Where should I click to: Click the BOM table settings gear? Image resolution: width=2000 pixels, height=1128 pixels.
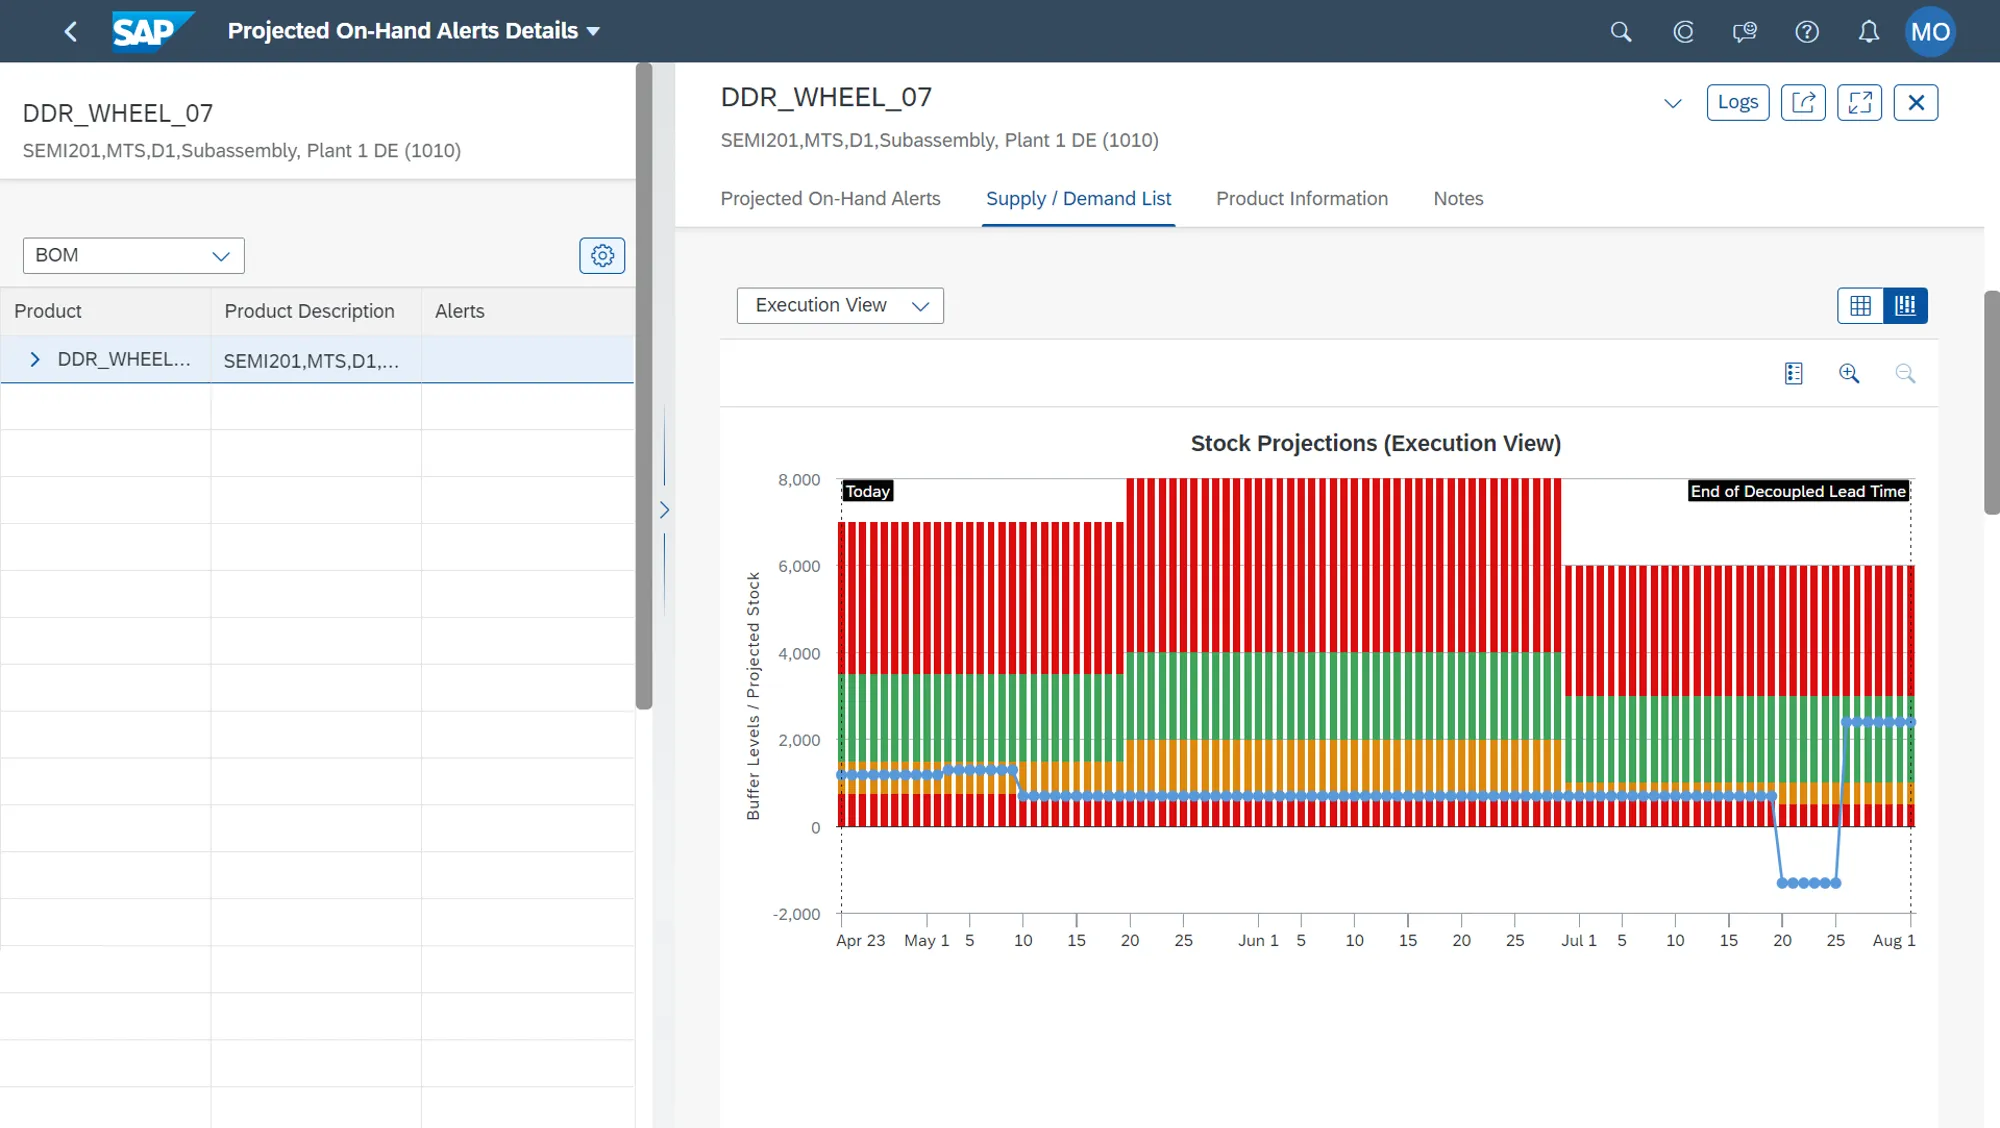point(602,256)
